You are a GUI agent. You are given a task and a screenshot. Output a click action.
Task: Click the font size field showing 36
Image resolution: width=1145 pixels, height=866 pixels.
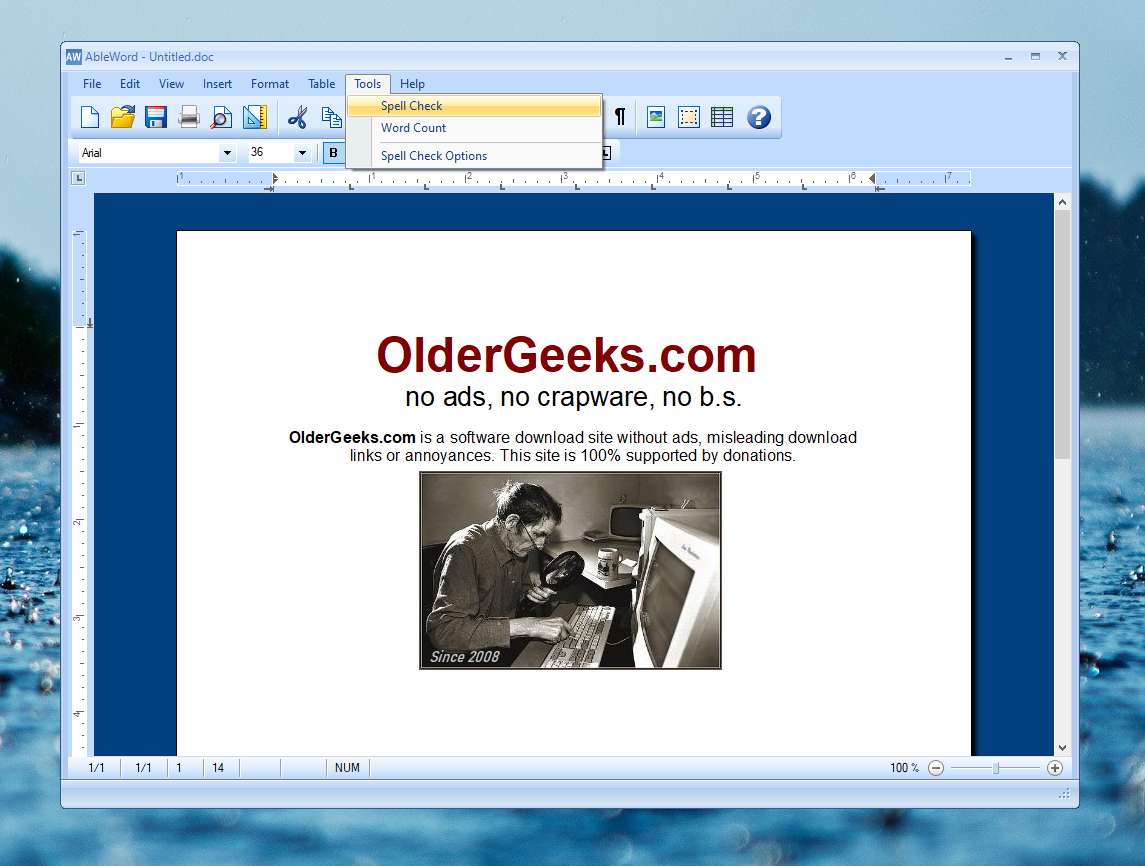[x=271, y=153]
